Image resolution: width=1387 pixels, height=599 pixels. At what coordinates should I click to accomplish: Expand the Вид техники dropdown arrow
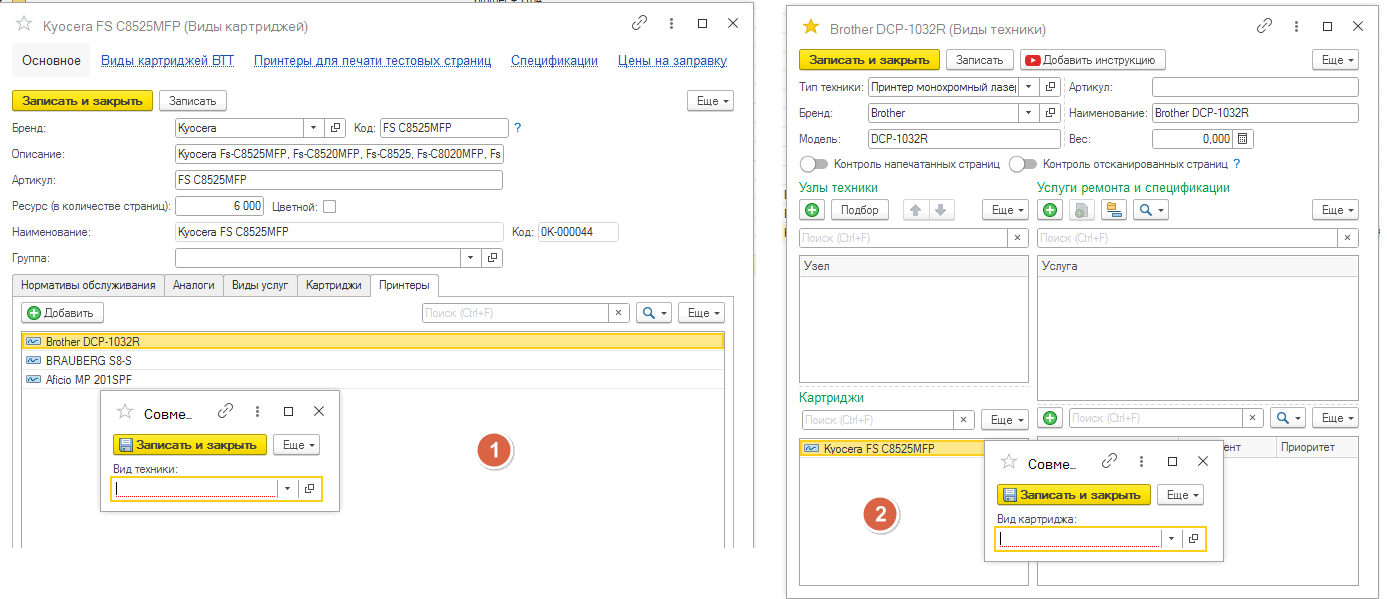coord(288,489)
